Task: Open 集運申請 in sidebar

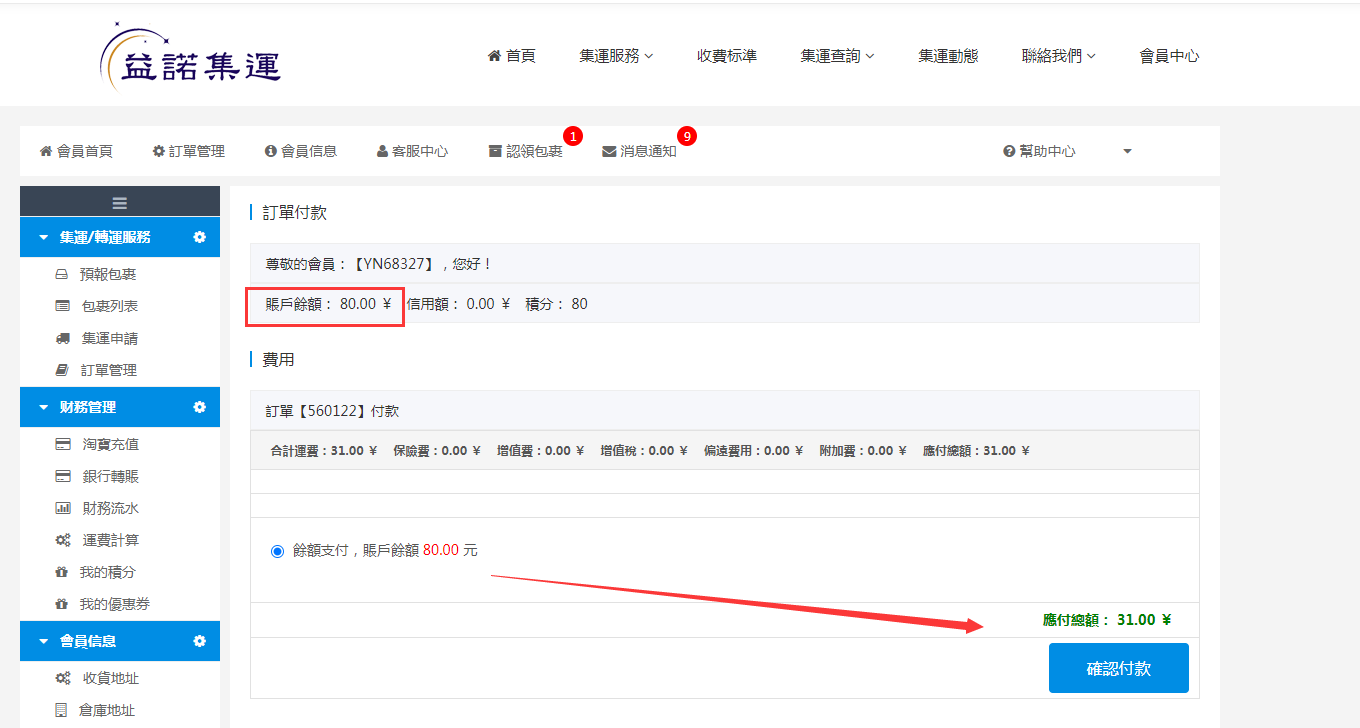Action: click(x=110, y=338)
